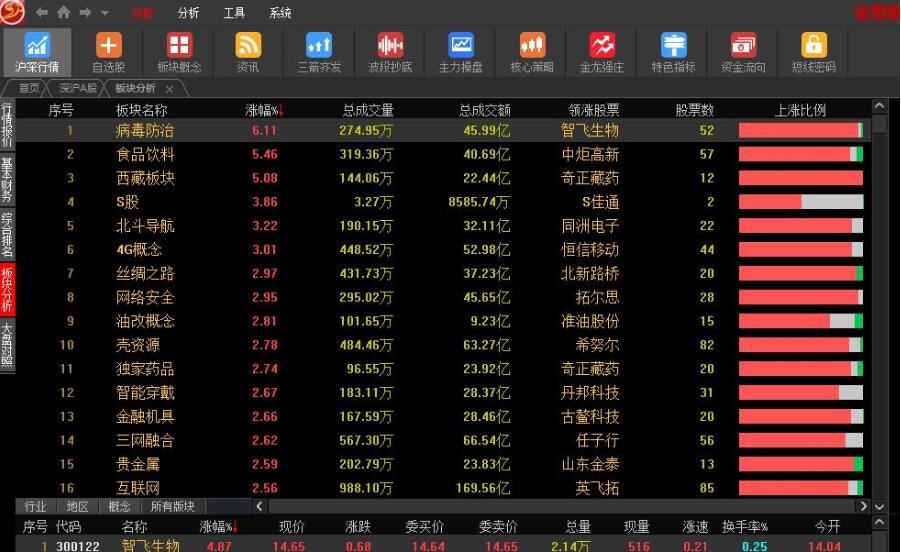Viewport: 901px width, 552px height.
Task: Select the 病毒防治 sector row
Action: [442, 130]
